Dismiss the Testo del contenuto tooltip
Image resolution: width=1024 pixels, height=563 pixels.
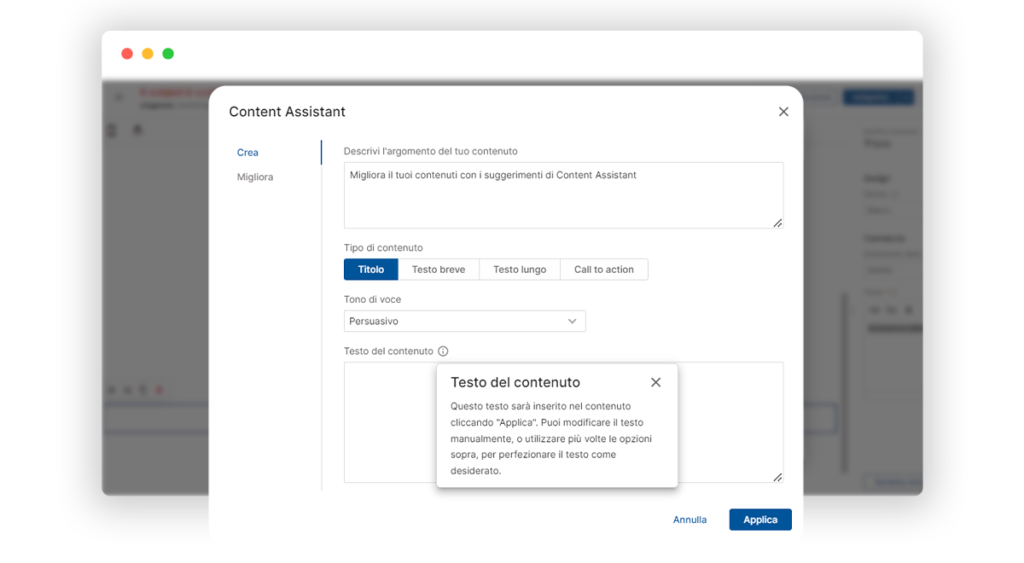point(655,382)
